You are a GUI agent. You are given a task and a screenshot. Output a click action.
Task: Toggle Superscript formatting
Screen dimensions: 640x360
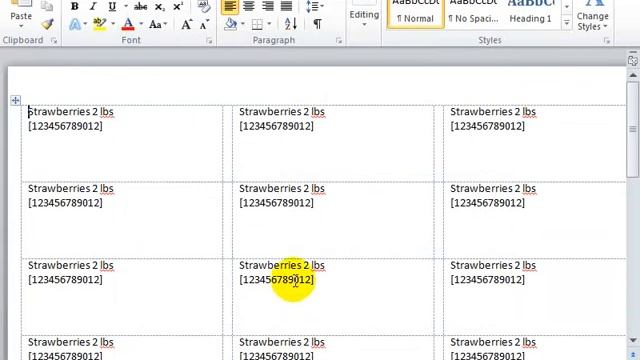tap(178, 7)
